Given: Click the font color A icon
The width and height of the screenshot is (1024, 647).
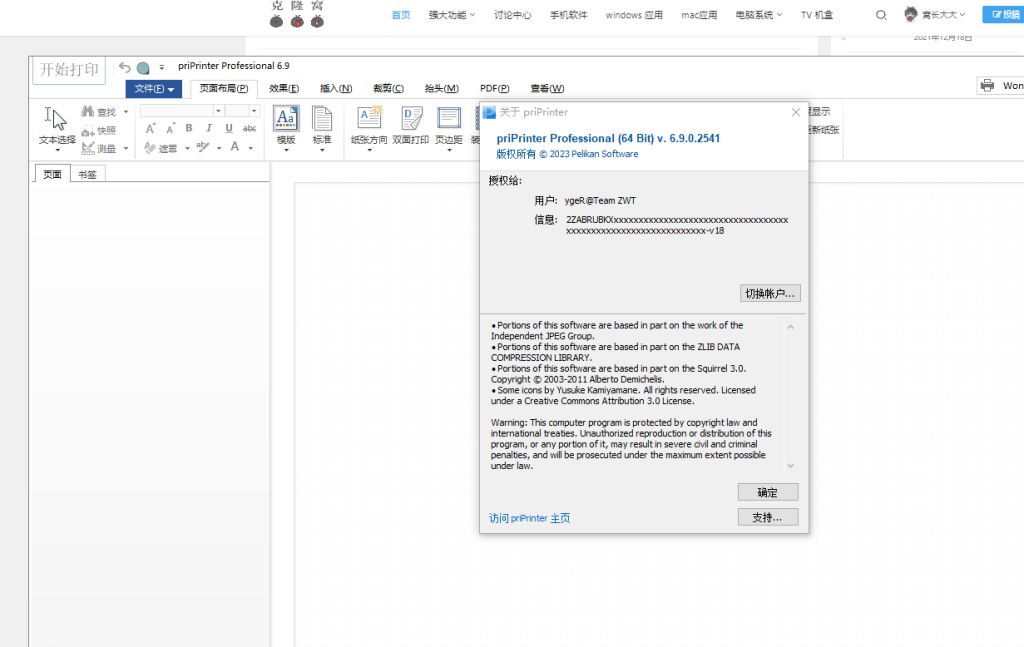Looking at the screenshot, I should point(234,147).
